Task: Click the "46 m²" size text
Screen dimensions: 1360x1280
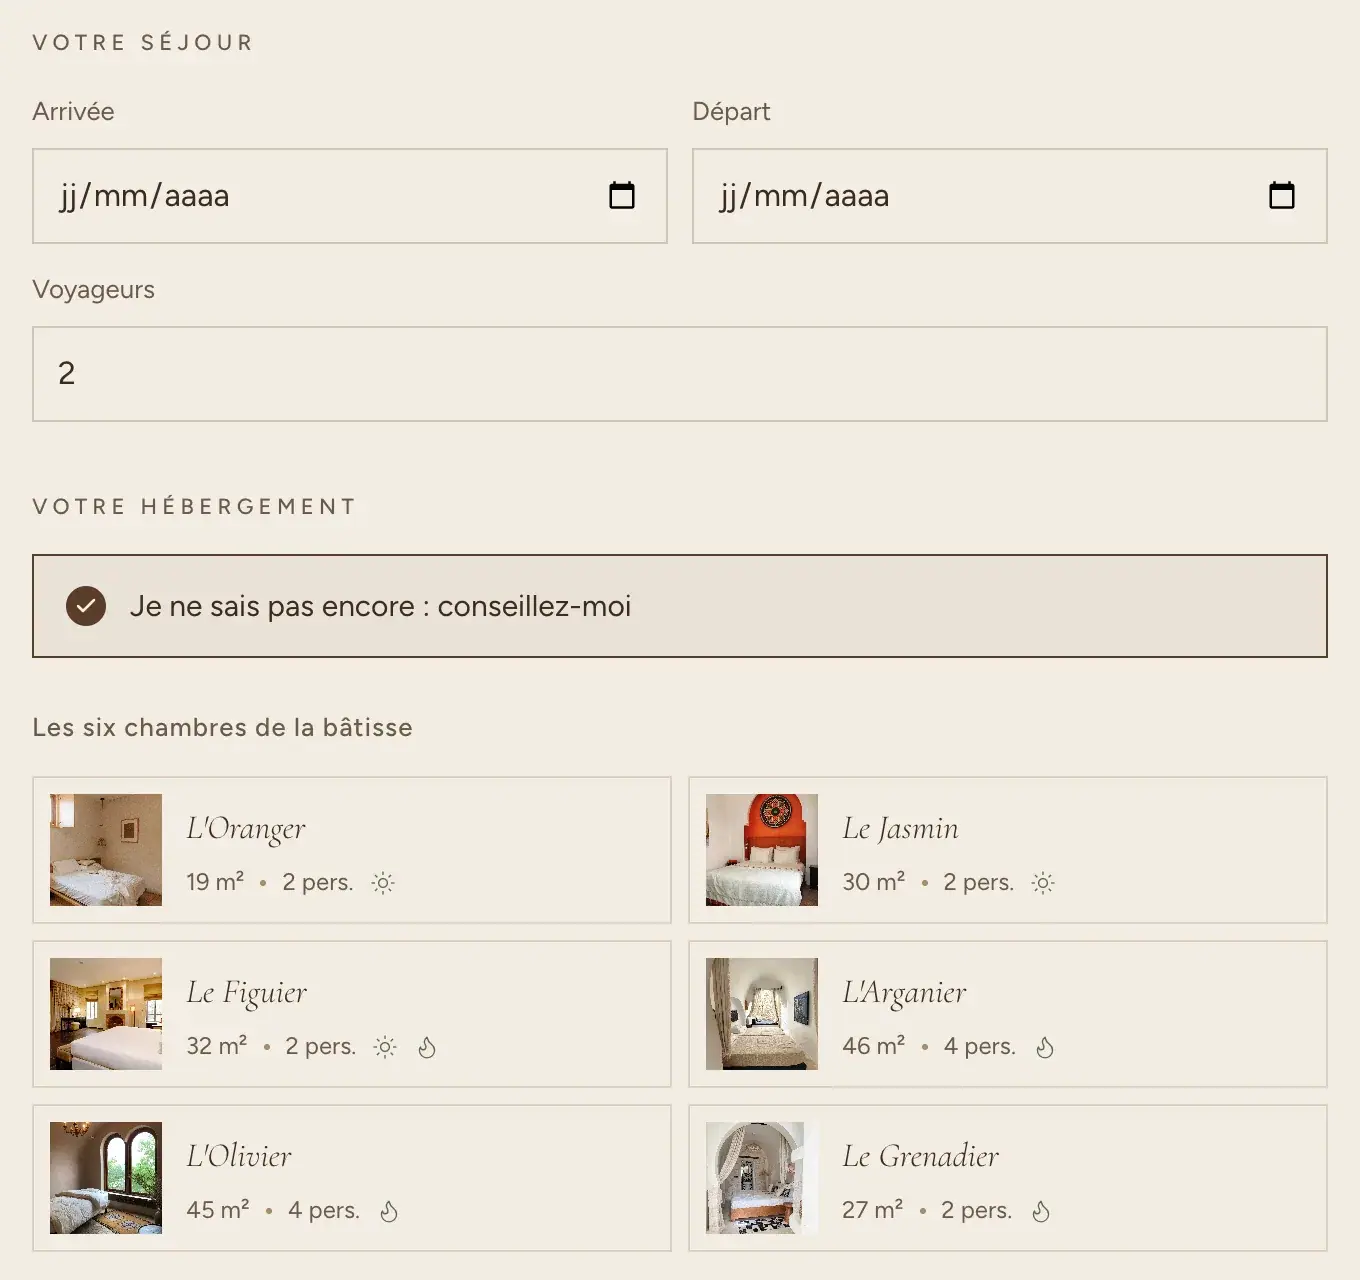Action: pyautogui.click(x=873, y=1046)
